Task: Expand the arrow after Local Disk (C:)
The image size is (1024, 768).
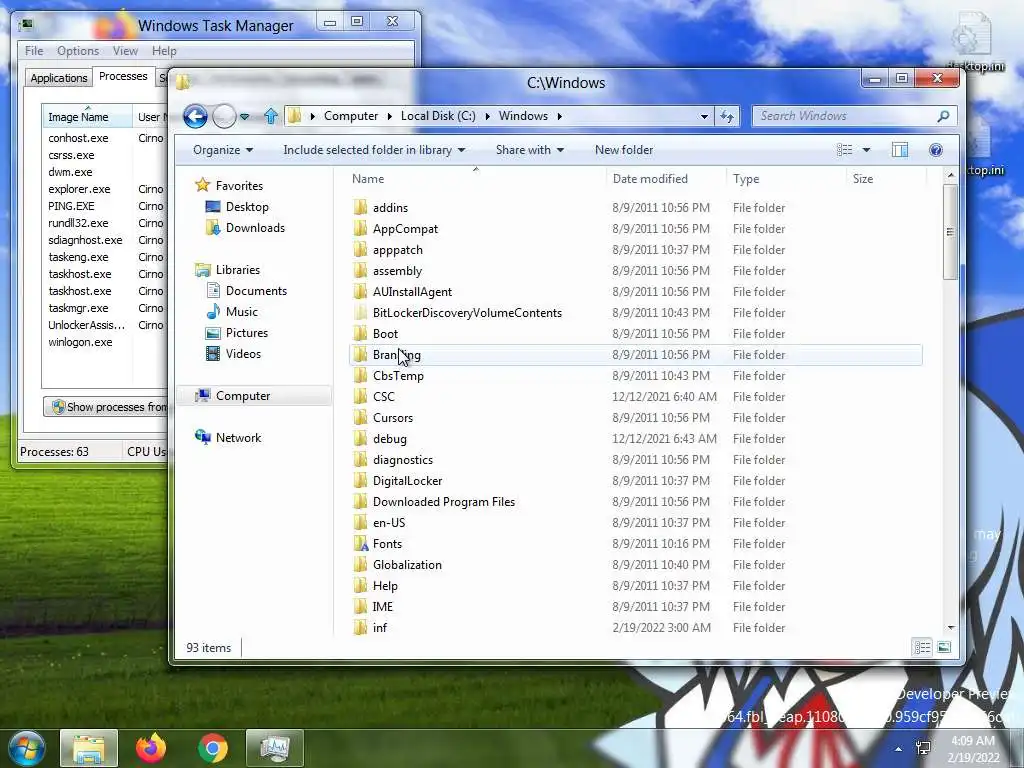Action: click(487, 116)
